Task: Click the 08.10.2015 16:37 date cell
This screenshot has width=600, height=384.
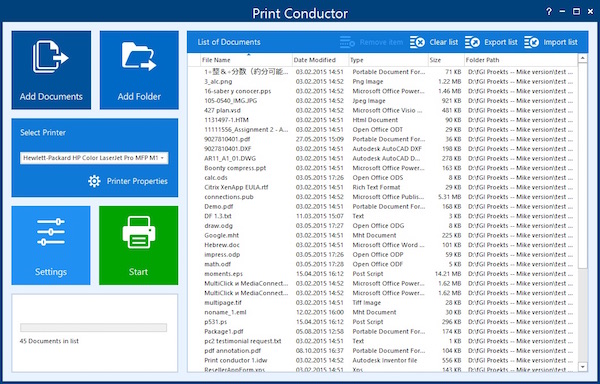Action: (320, 351)
